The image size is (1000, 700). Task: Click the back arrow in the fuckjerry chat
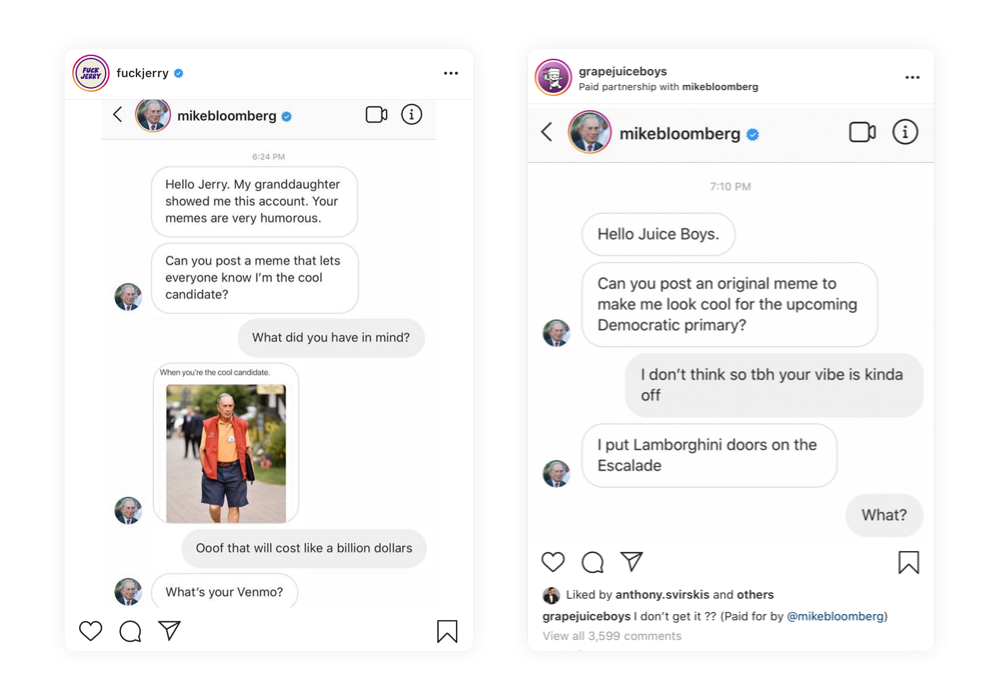point(118,115)
